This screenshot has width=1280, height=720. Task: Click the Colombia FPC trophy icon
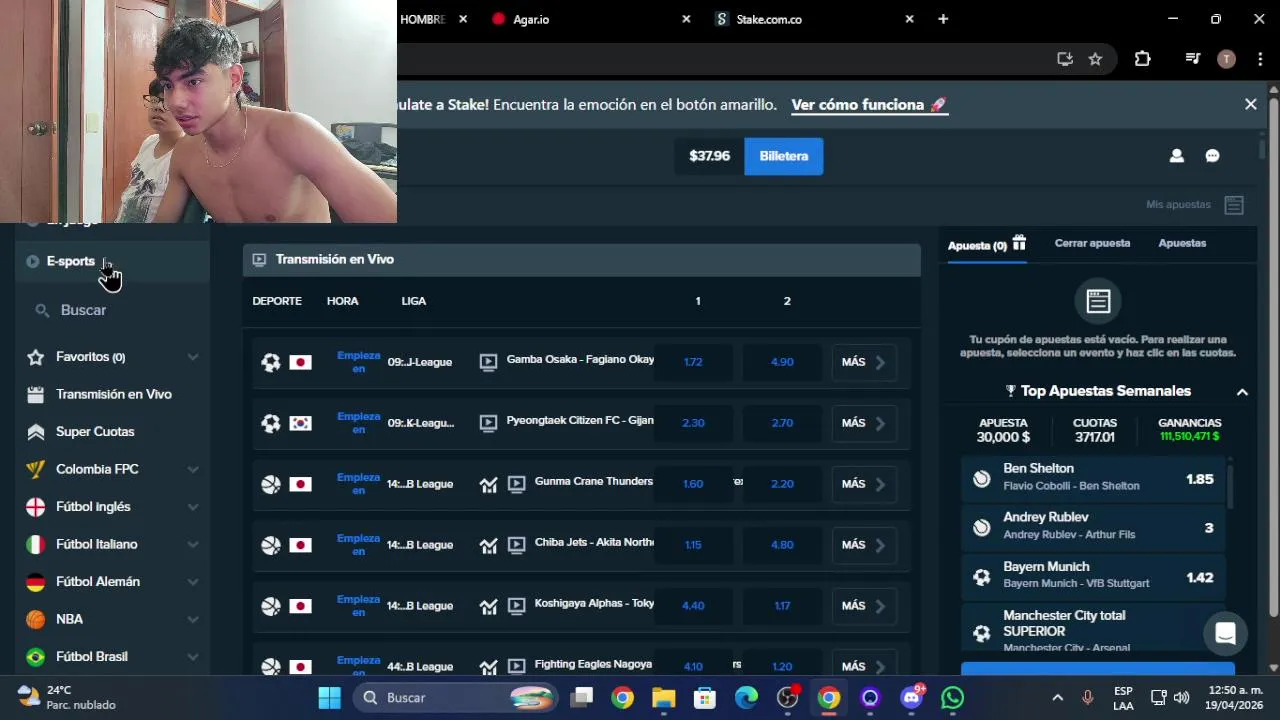pyautogui.click(x=36, y=469)
